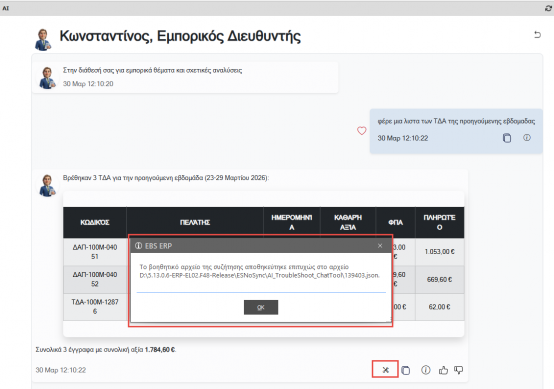Copy the user message about ΤΔΑ list
This screenshot has width=554, height=389.
coord(507,138)
